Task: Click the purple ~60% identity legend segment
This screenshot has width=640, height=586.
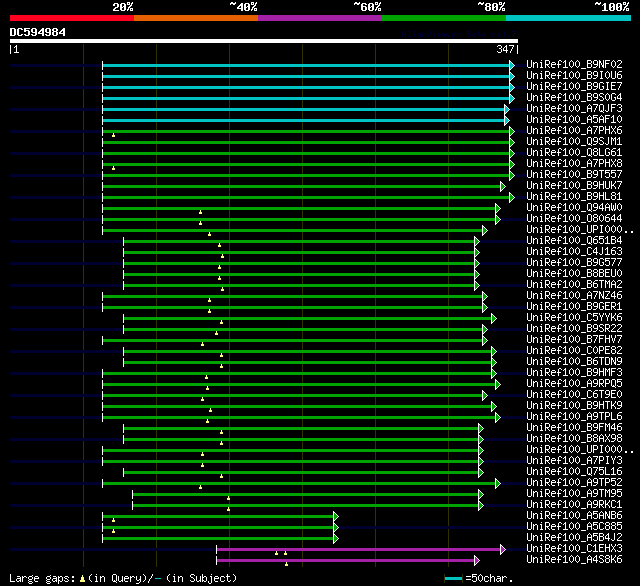Action: [320, 18]
